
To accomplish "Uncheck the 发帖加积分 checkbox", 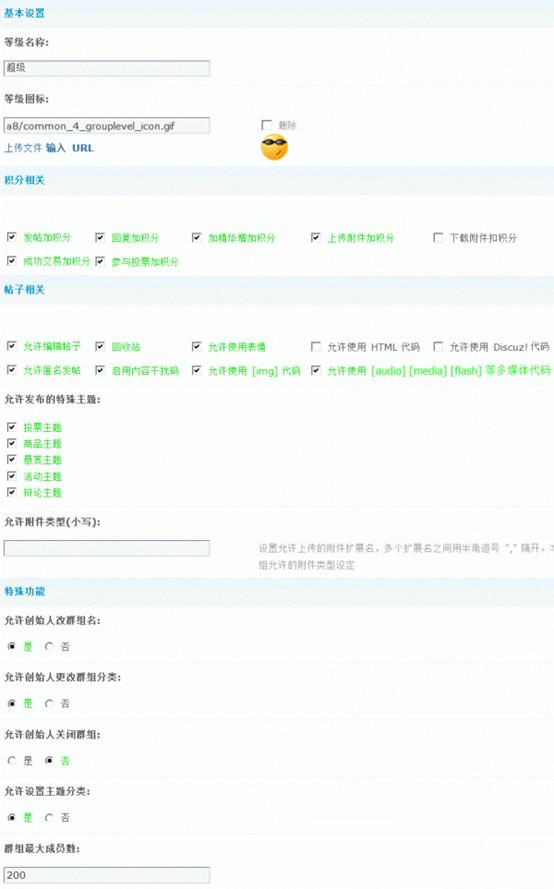I will click(x=11, y=237).
